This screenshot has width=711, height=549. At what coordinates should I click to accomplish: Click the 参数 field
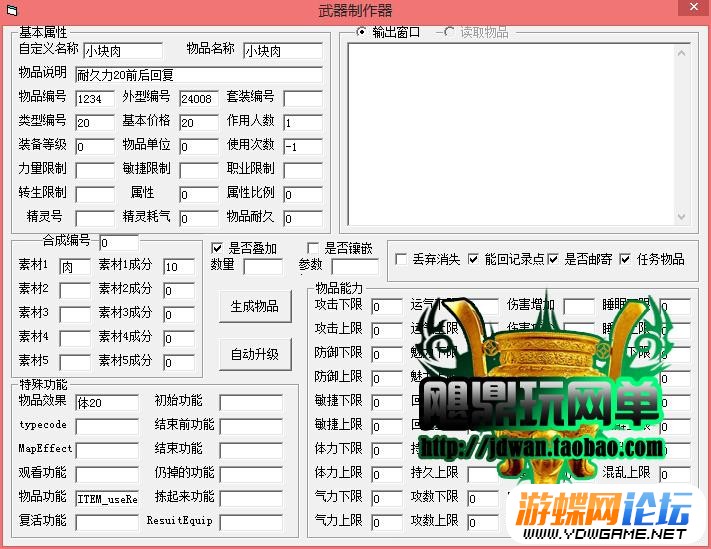pyautogui.click(x=355, y=267)
